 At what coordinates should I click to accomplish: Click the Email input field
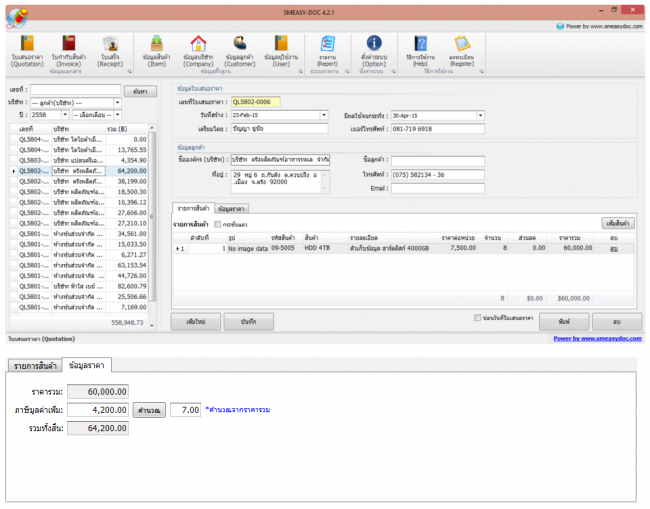coord(436,187)
